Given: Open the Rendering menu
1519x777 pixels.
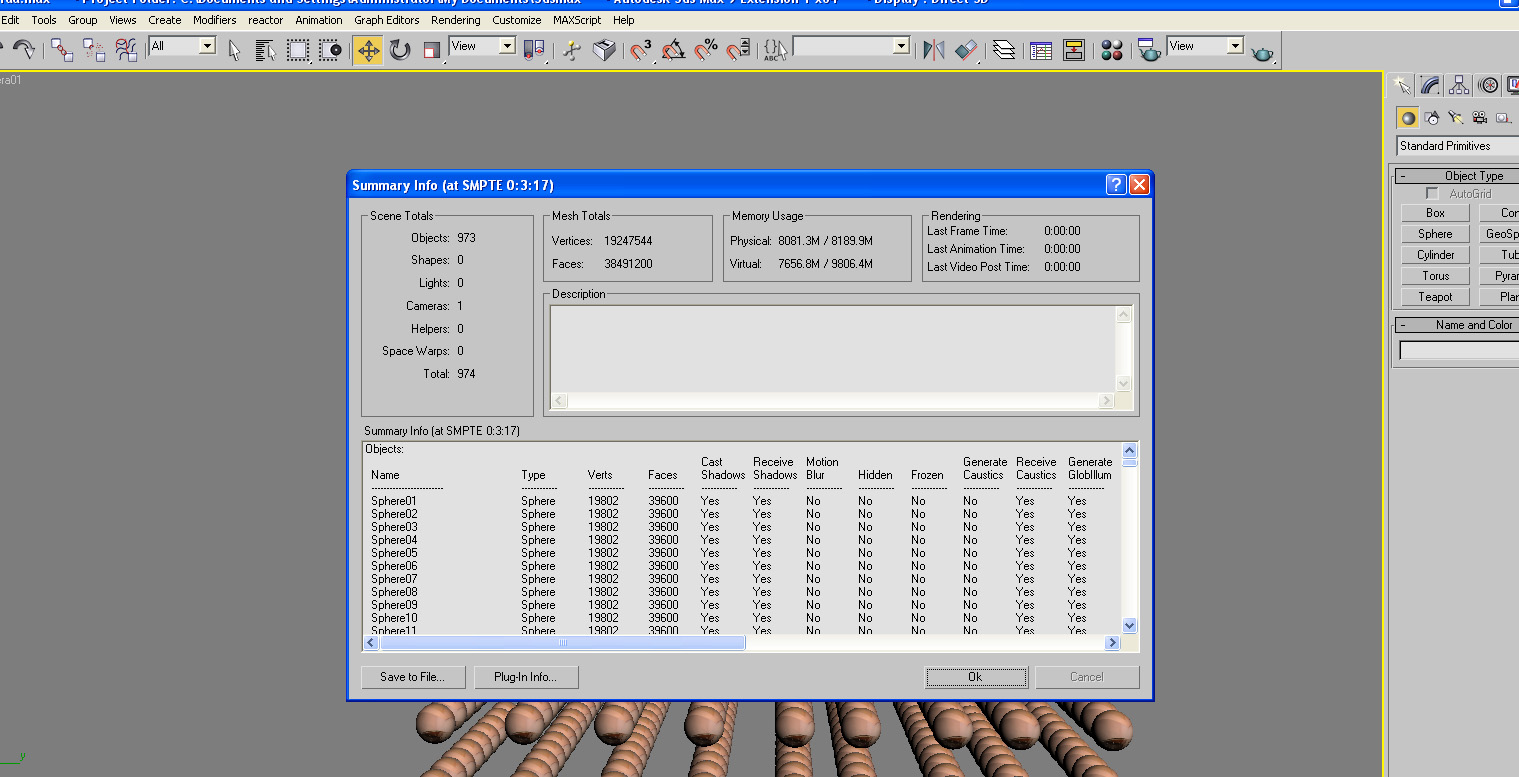Looking at the screenshot, I should [455, 20].
